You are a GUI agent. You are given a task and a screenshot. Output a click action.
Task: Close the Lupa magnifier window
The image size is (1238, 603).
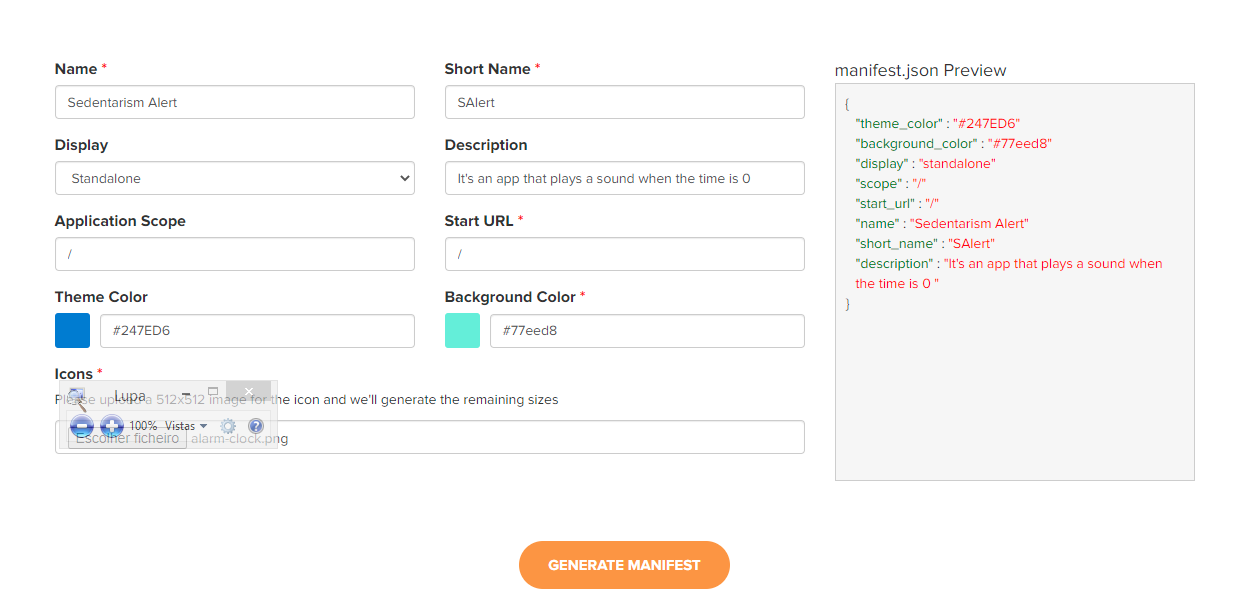point(248,391)
